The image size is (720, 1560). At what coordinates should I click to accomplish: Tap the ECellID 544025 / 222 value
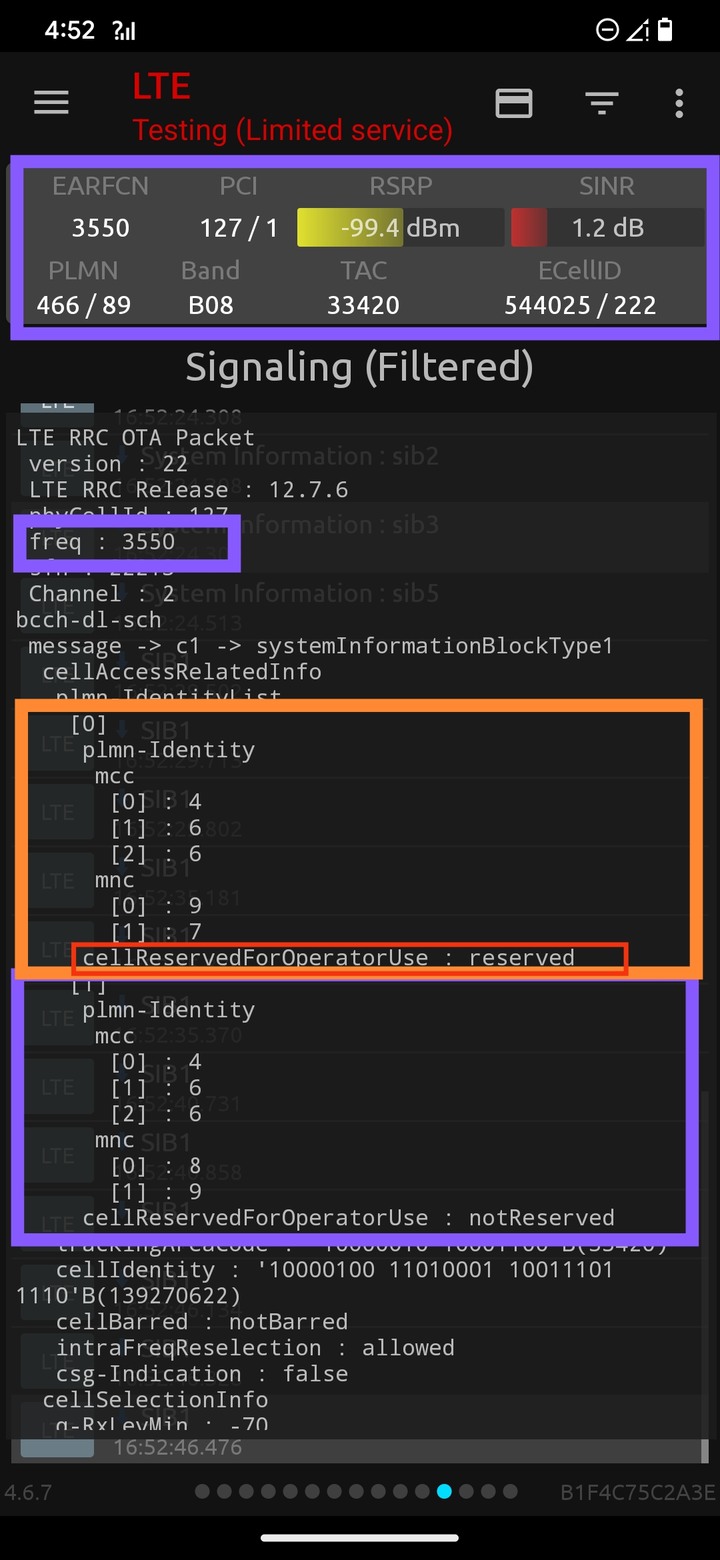coord(580,305)
